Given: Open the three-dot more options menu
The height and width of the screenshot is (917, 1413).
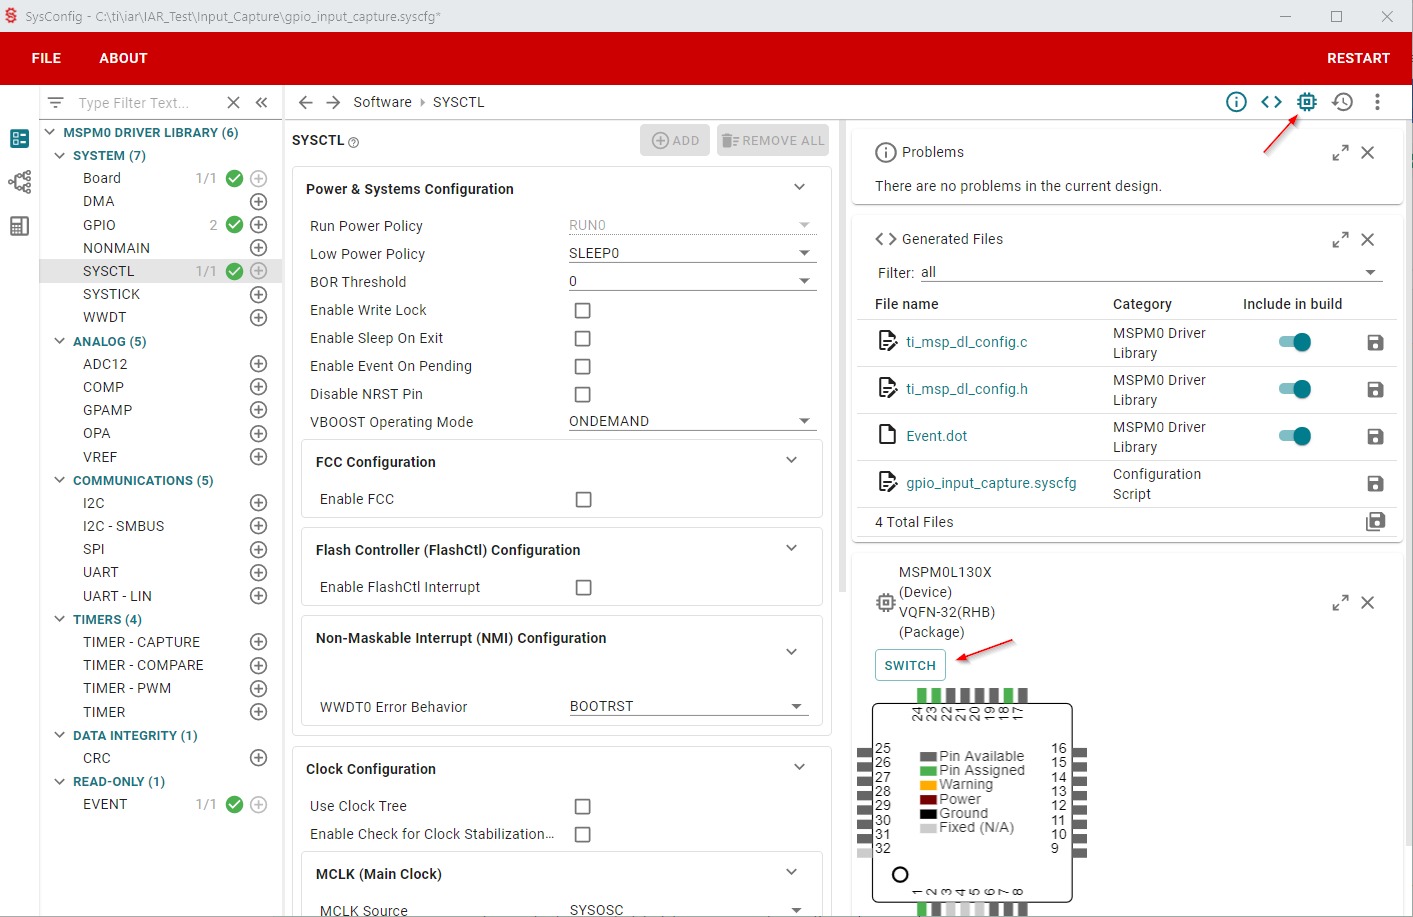Looking at the screenshot, I should (x=1377, y=102).
